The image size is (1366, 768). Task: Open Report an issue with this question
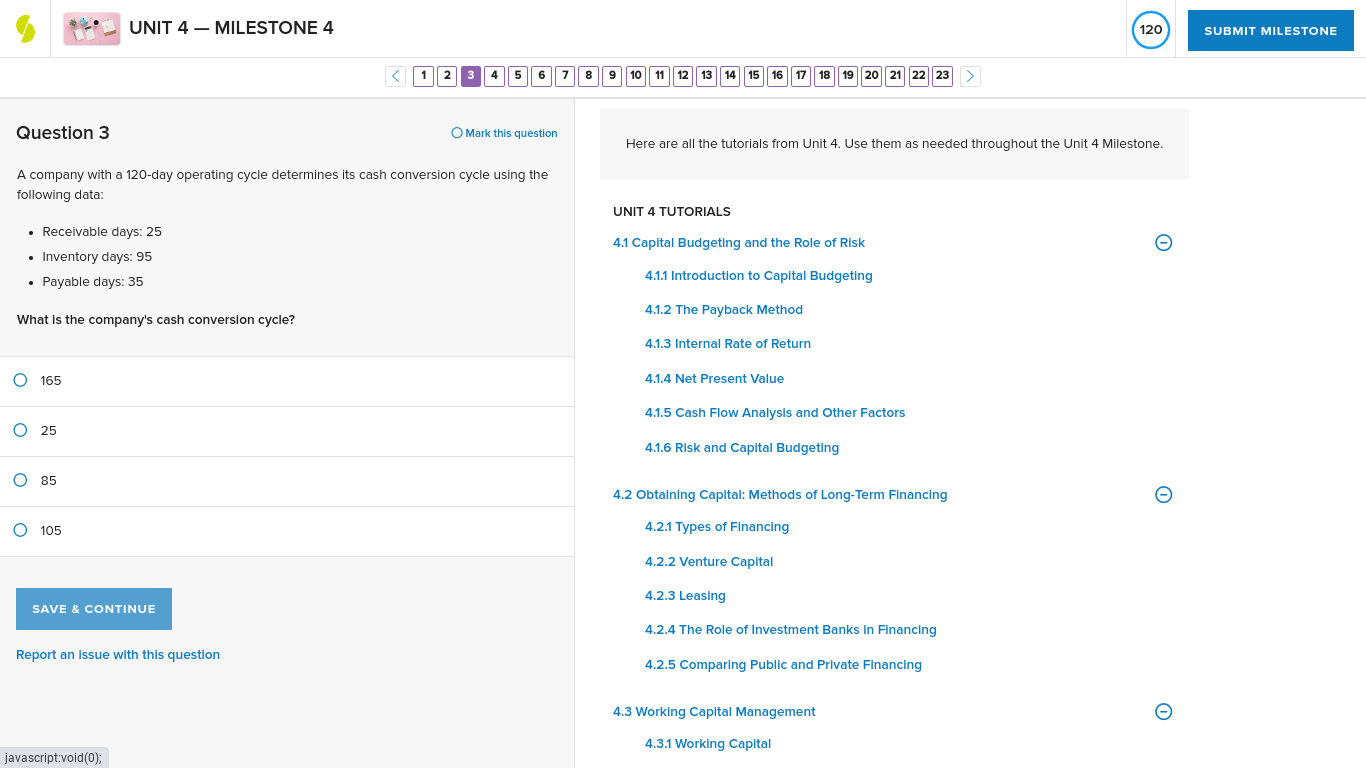117,654
